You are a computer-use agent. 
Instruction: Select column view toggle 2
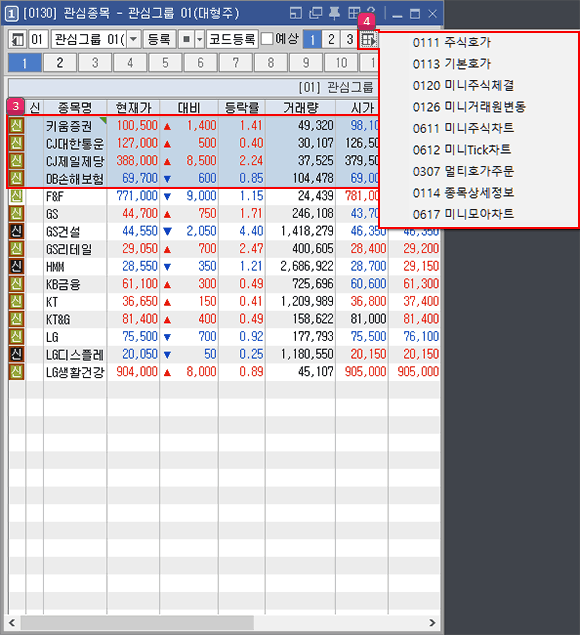(331, 40)
